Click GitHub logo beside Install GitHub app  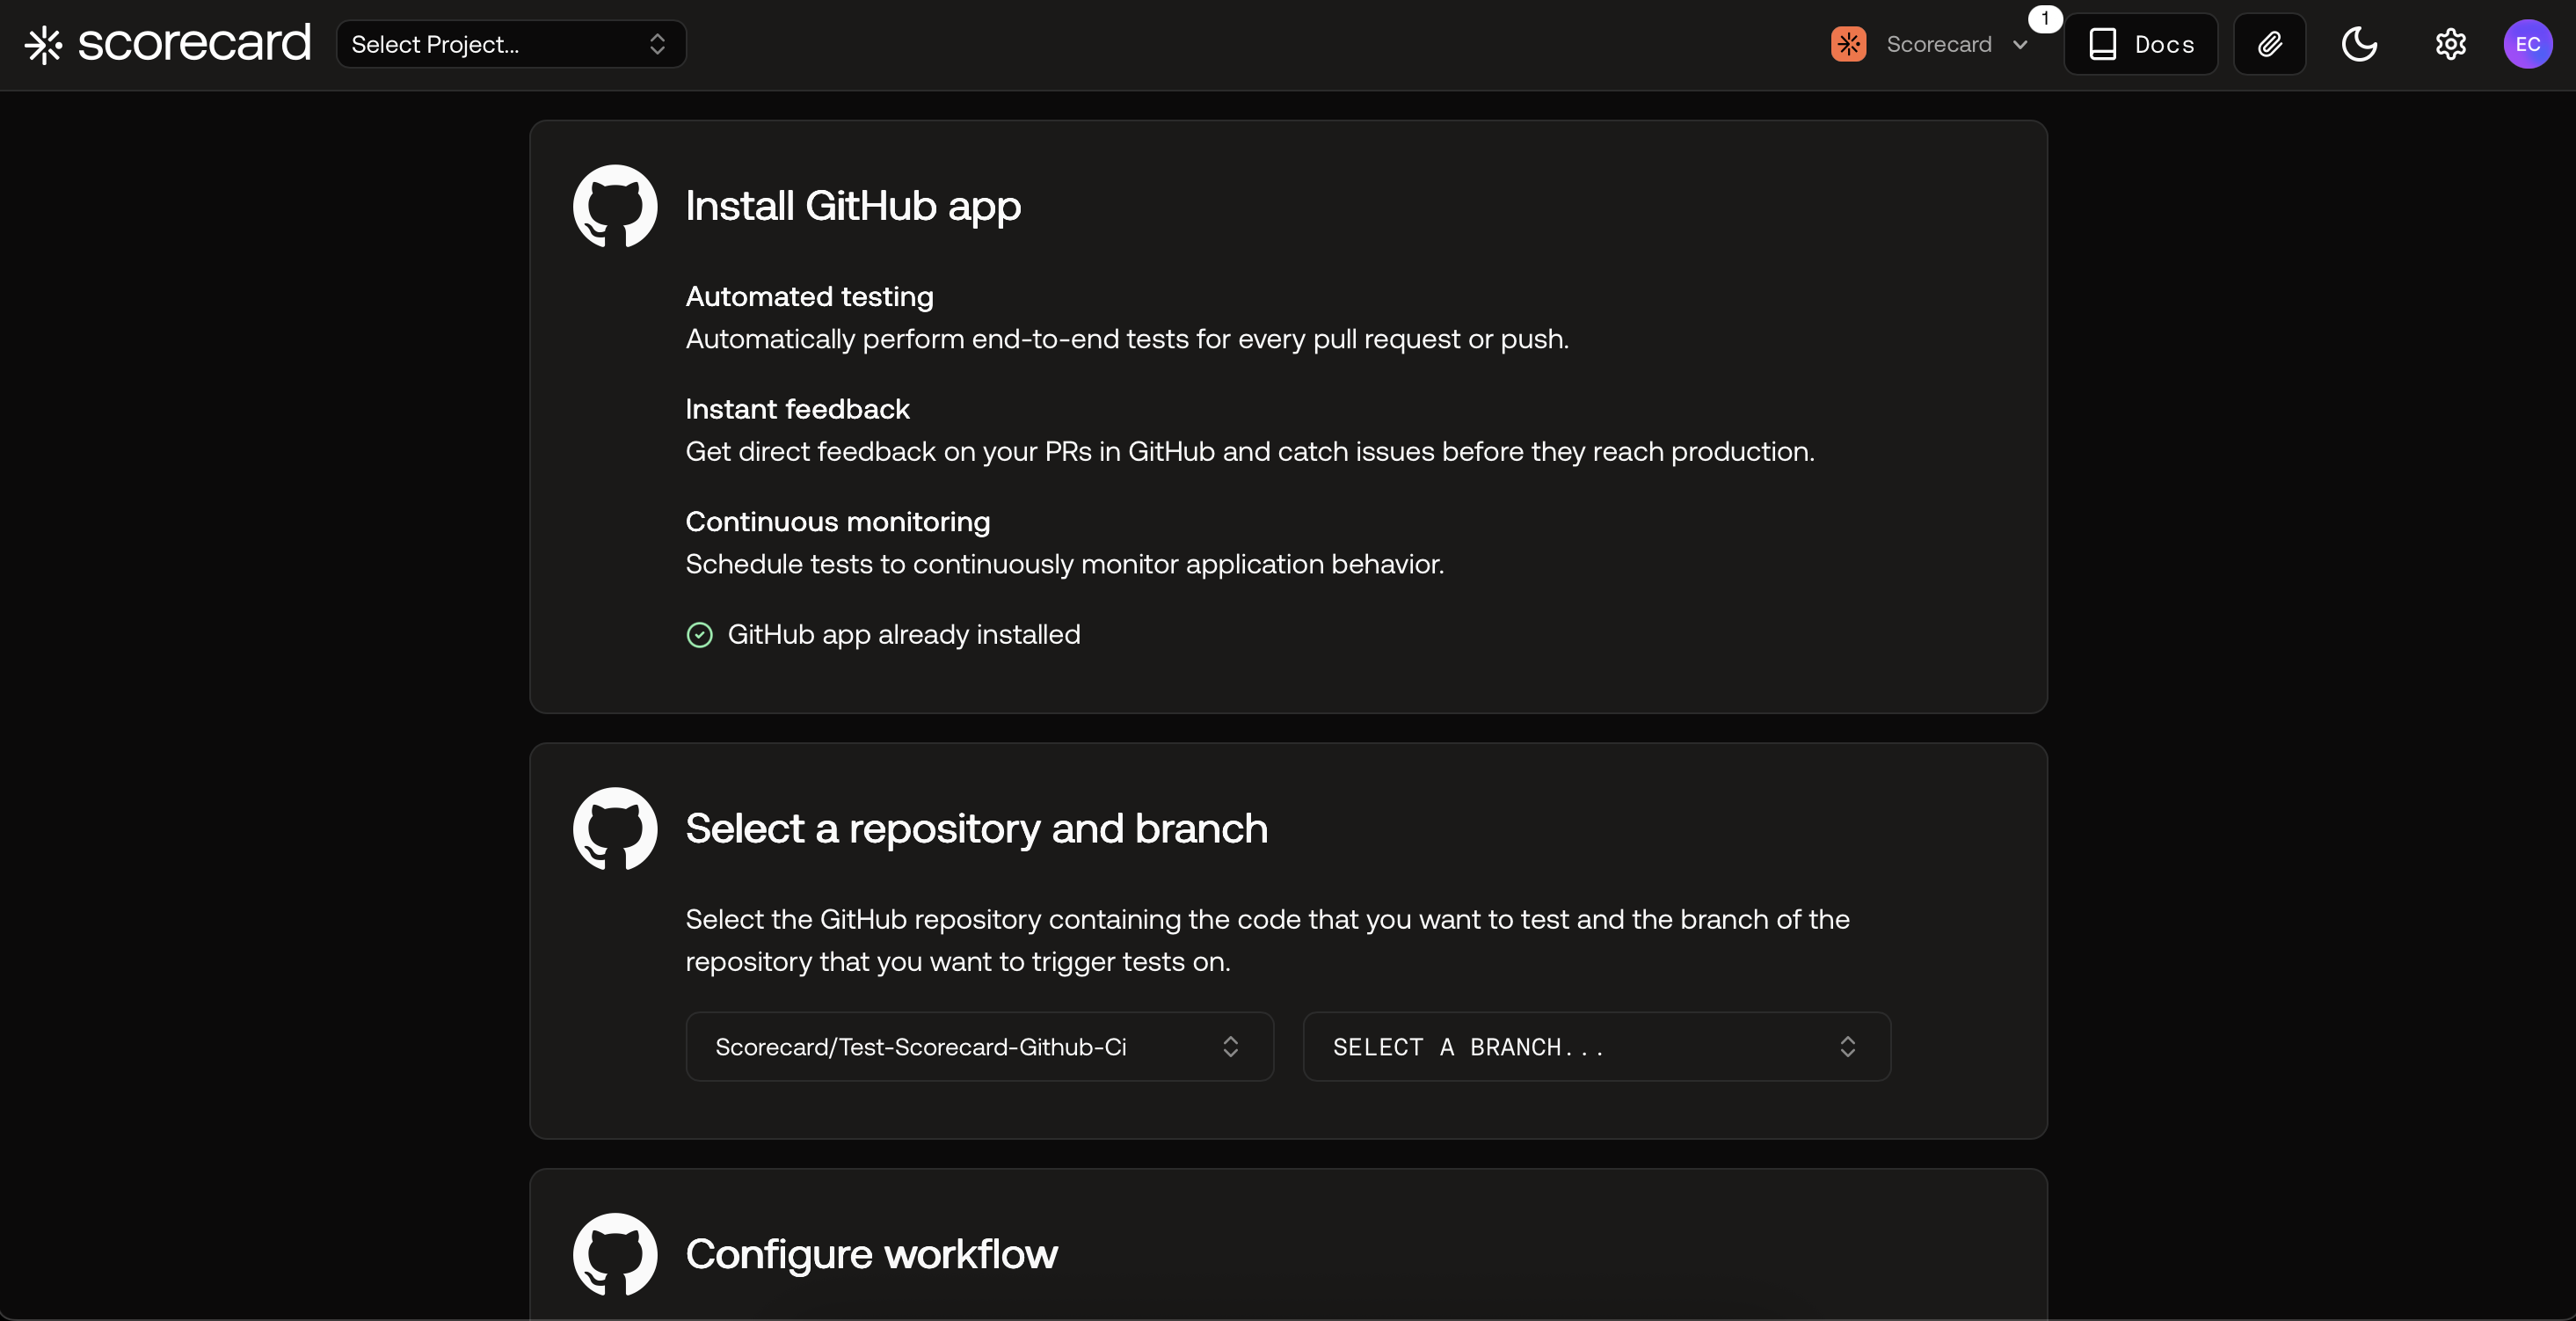[x=615, y=206]
